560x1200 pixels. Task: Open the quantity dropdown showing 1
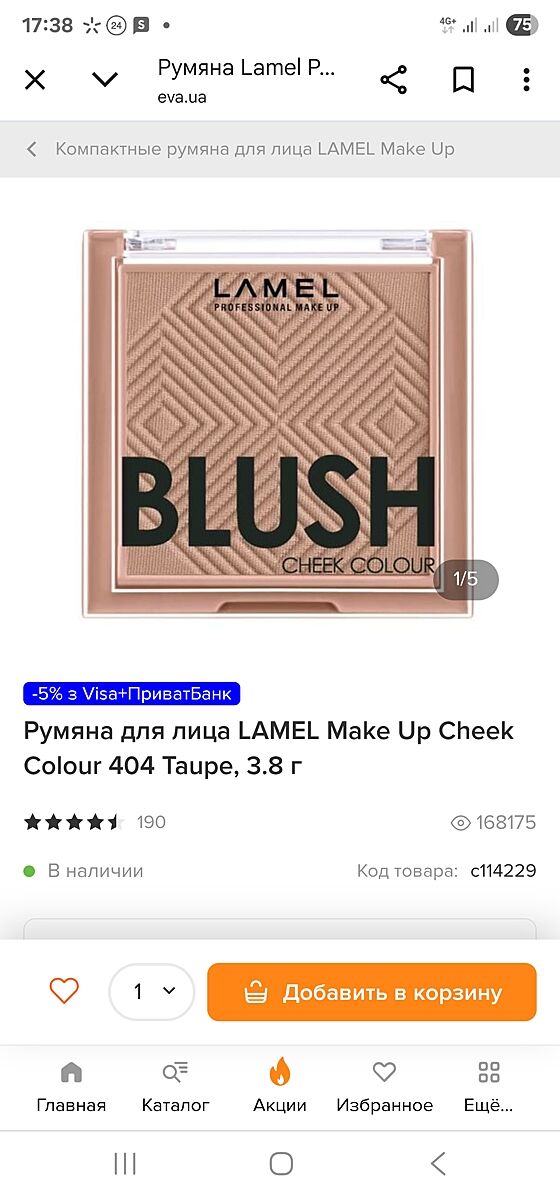(x=152, y=991)
